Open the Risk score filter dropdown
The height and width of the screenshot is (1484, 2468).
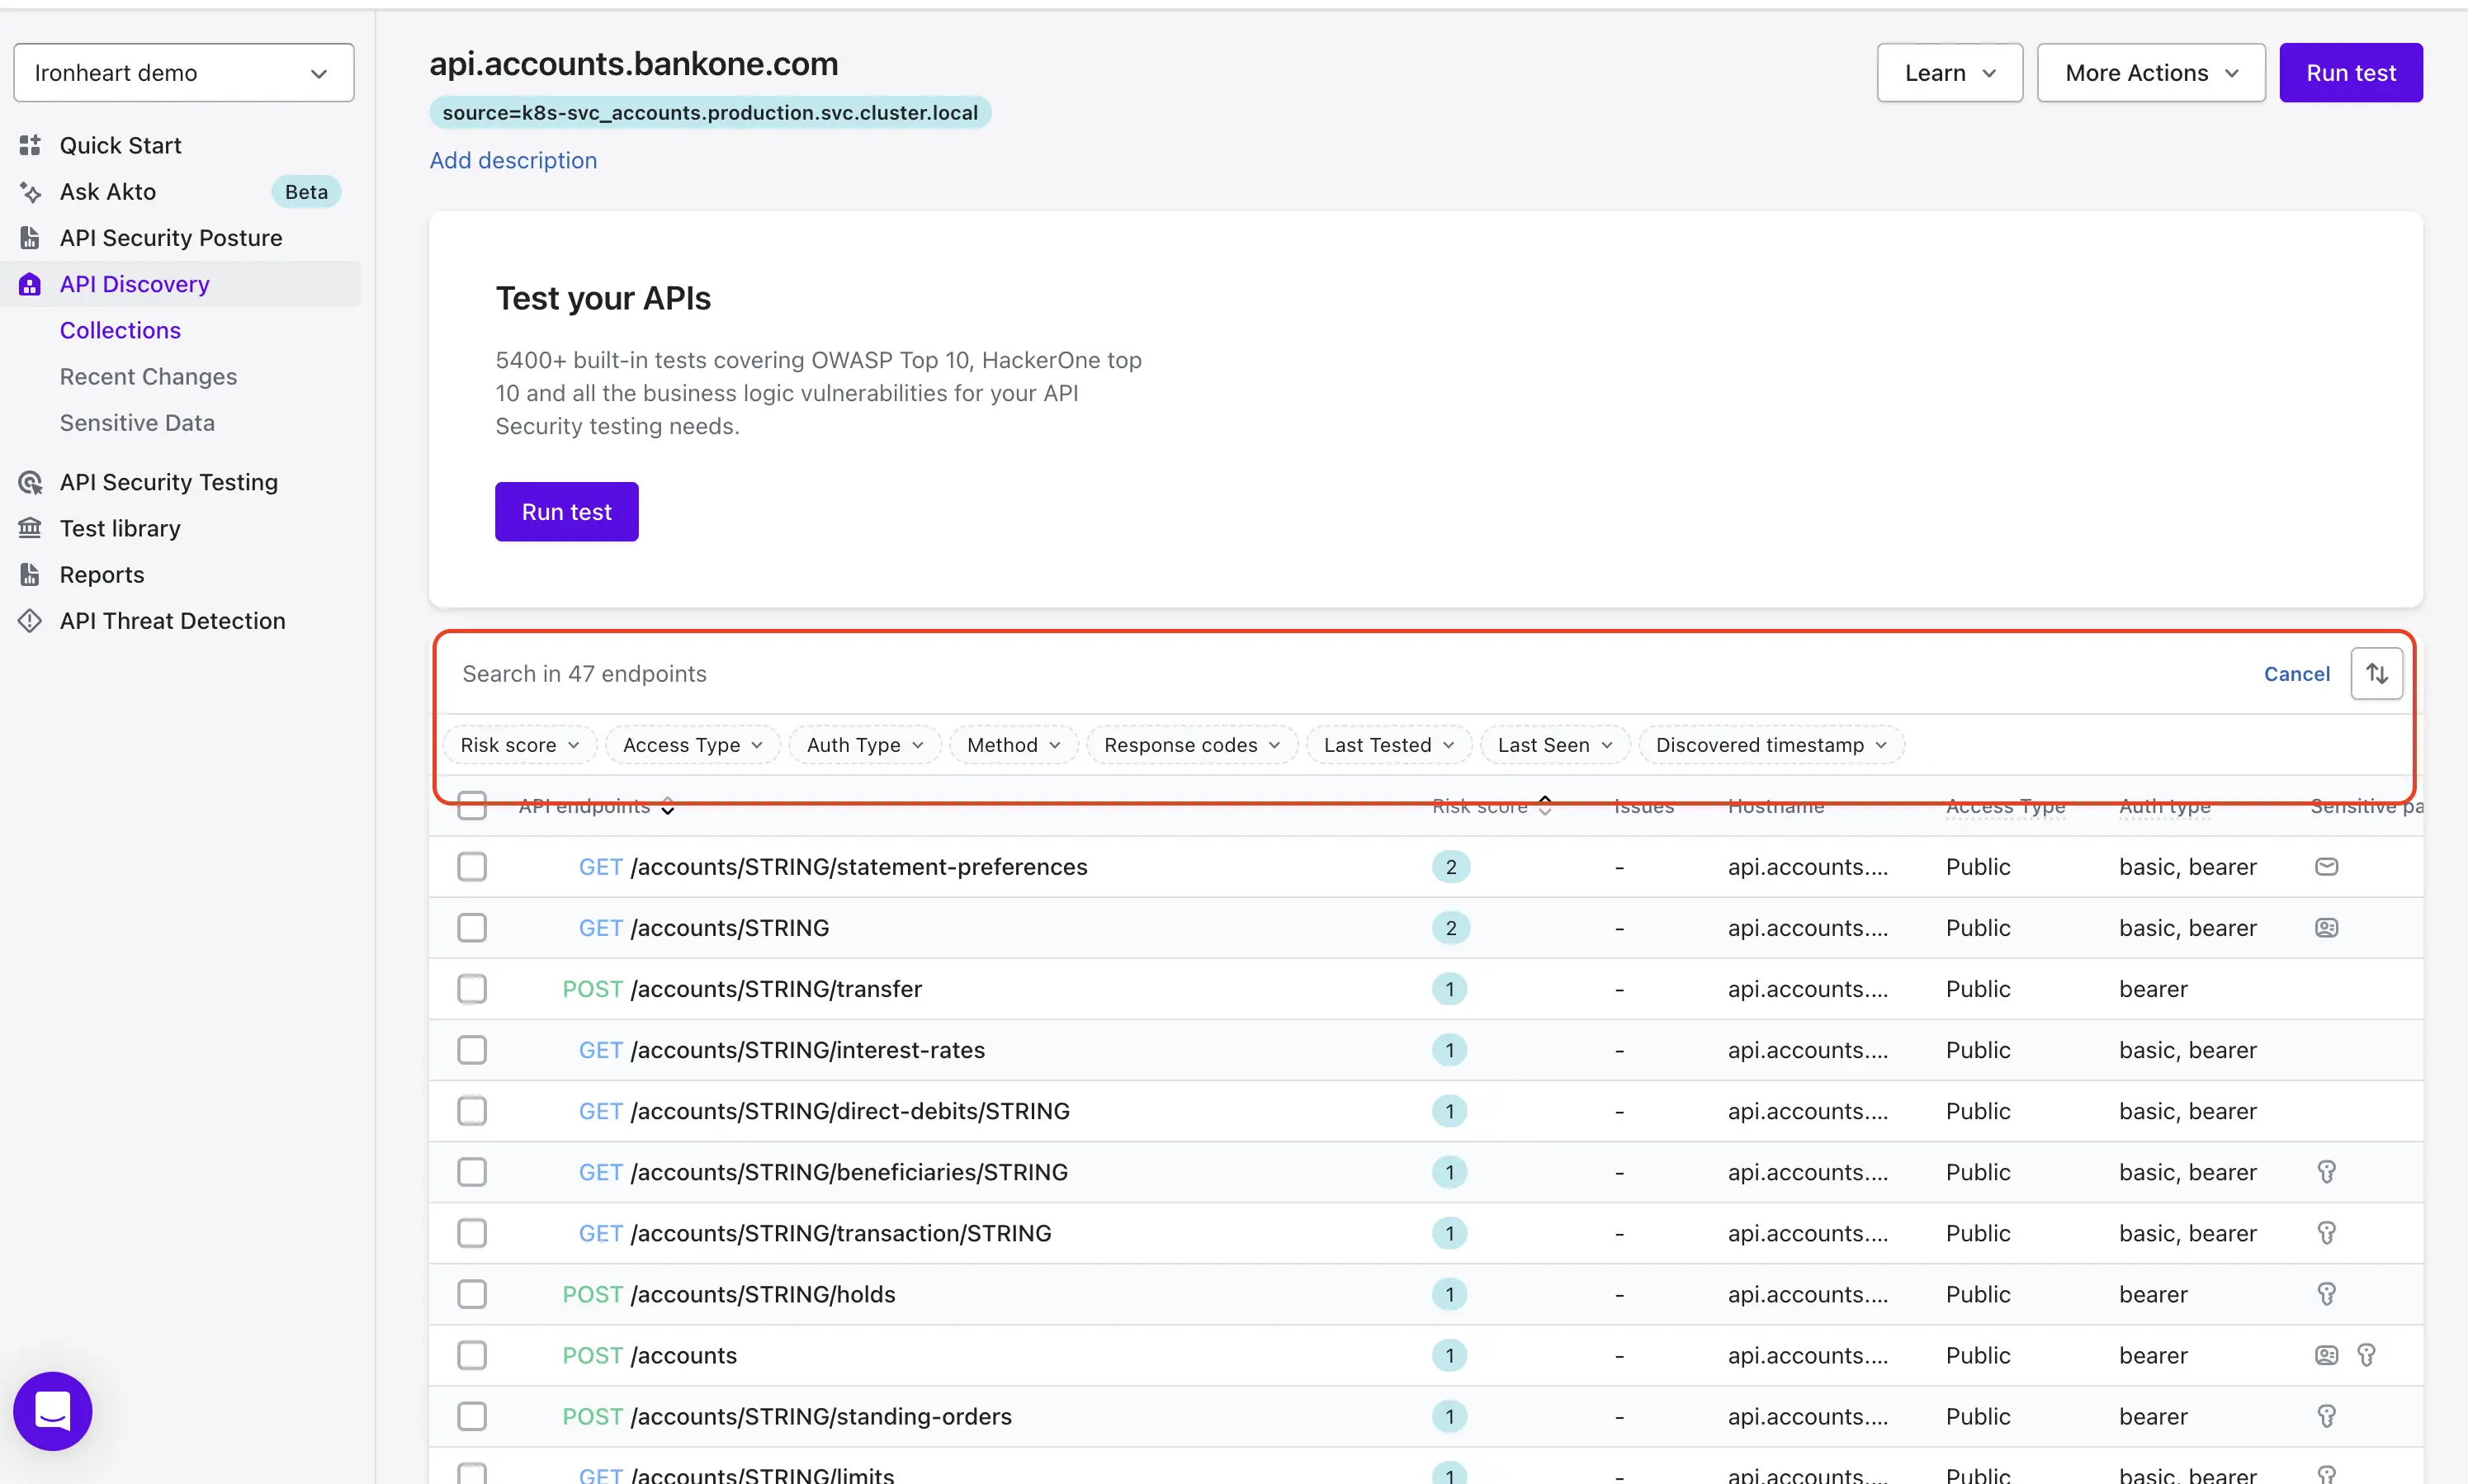coord(519,745)
